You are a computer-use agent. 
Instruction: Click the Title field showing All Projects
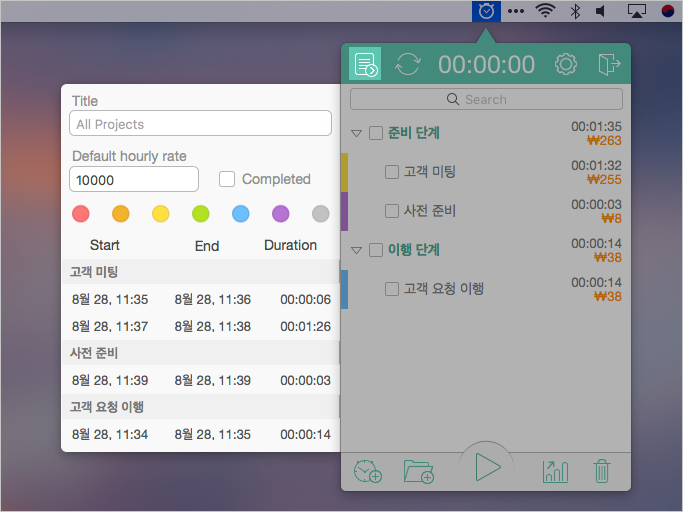[200, 123]
